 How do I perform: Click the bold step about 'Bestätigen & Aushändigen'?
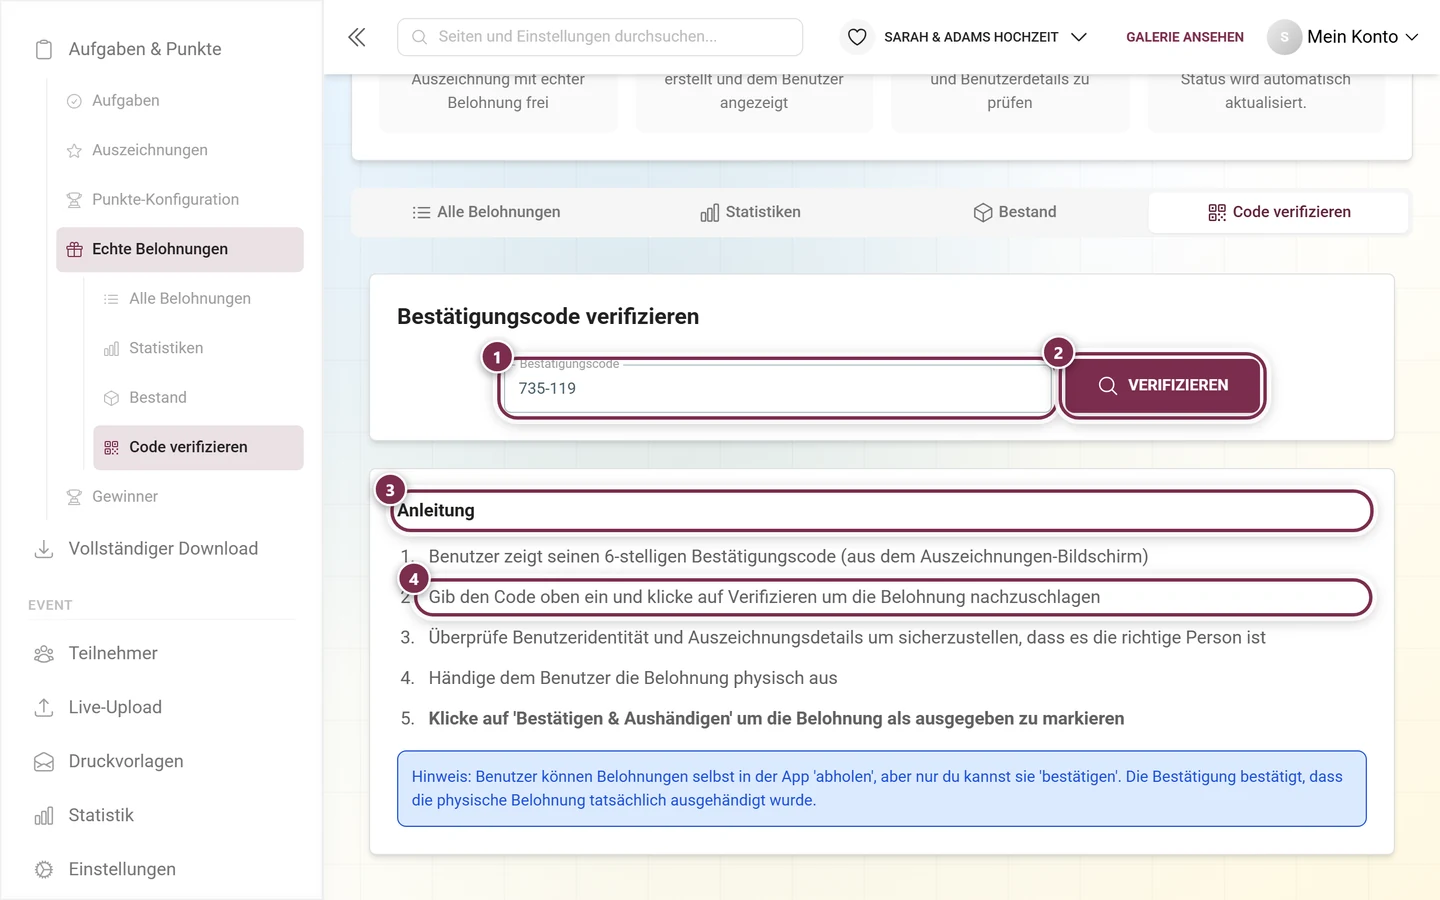(x=776, y=719)
